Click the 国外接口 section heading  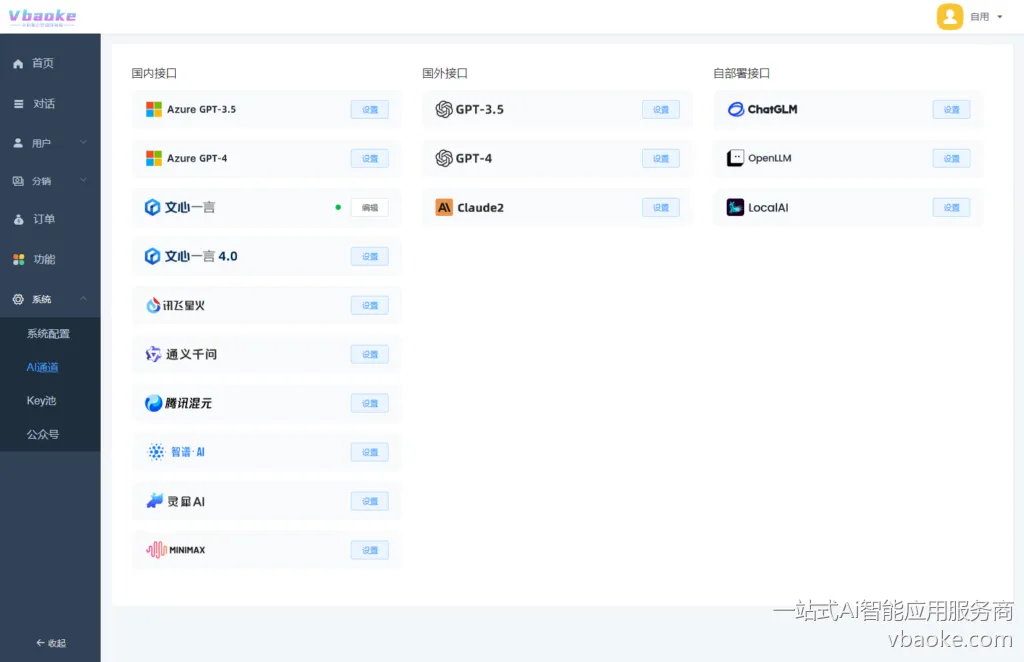445,73
